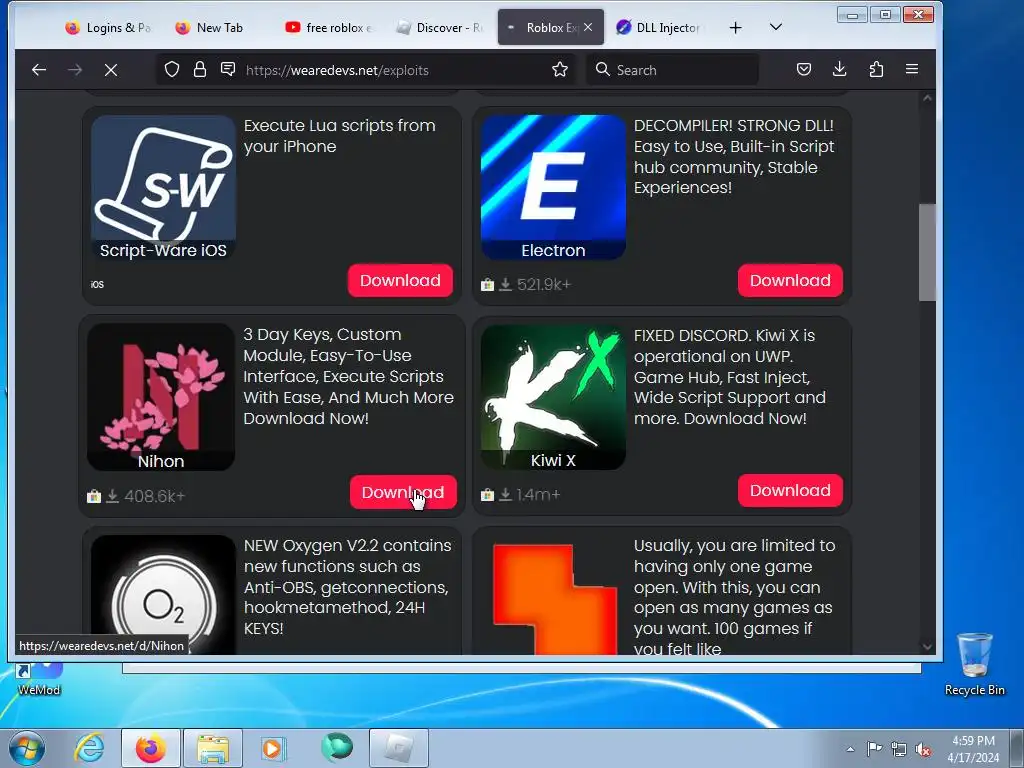Switch to the Discover tab
Screen dimensions: 1024x768
(439, 27)
